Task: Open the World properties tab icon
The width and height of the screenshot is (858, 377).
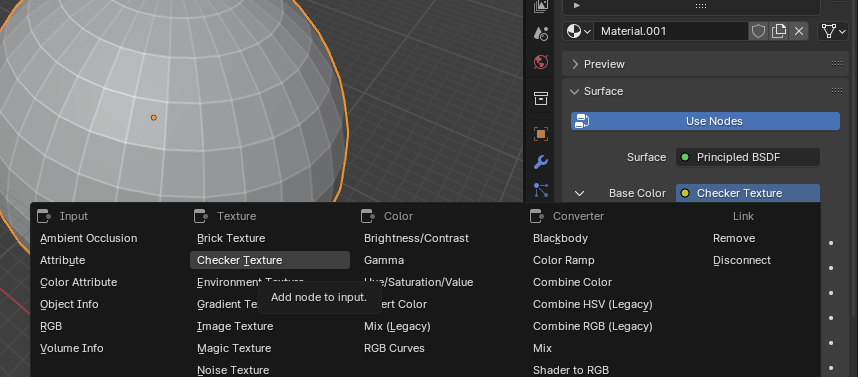Action: (x=541, y=62)
